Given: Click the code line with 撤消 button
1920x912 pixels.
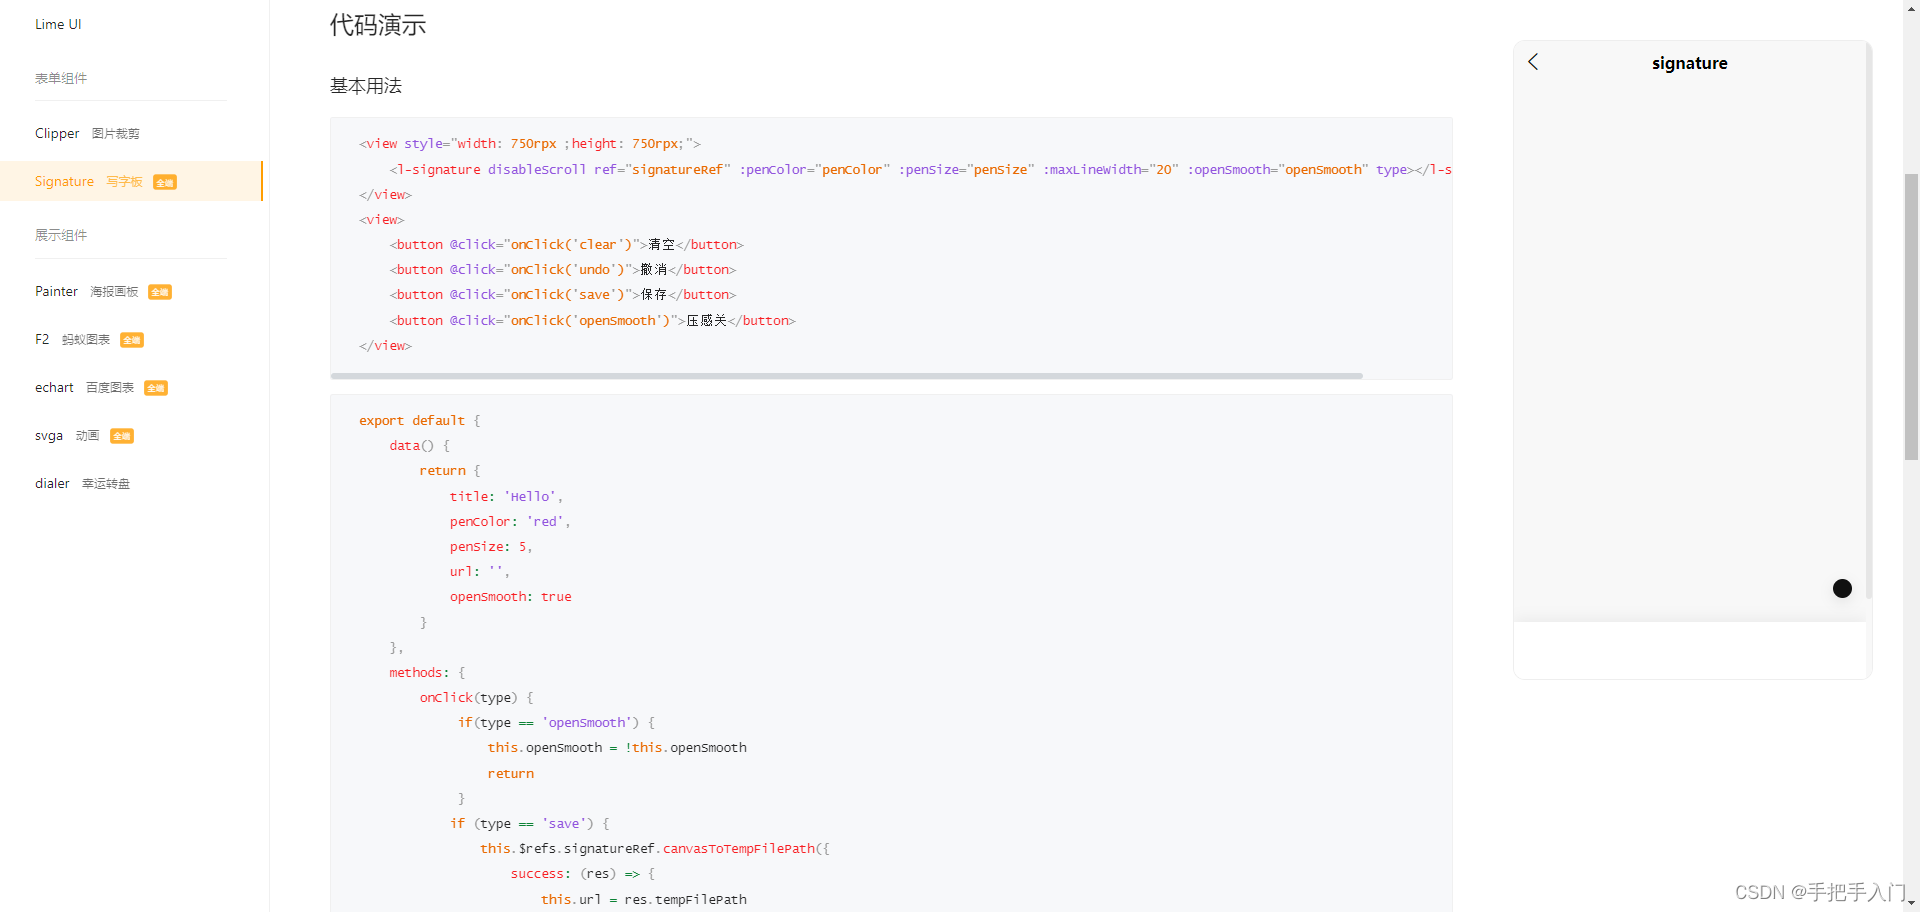Looking at the screenshot, I should click(x=562, y=269).
